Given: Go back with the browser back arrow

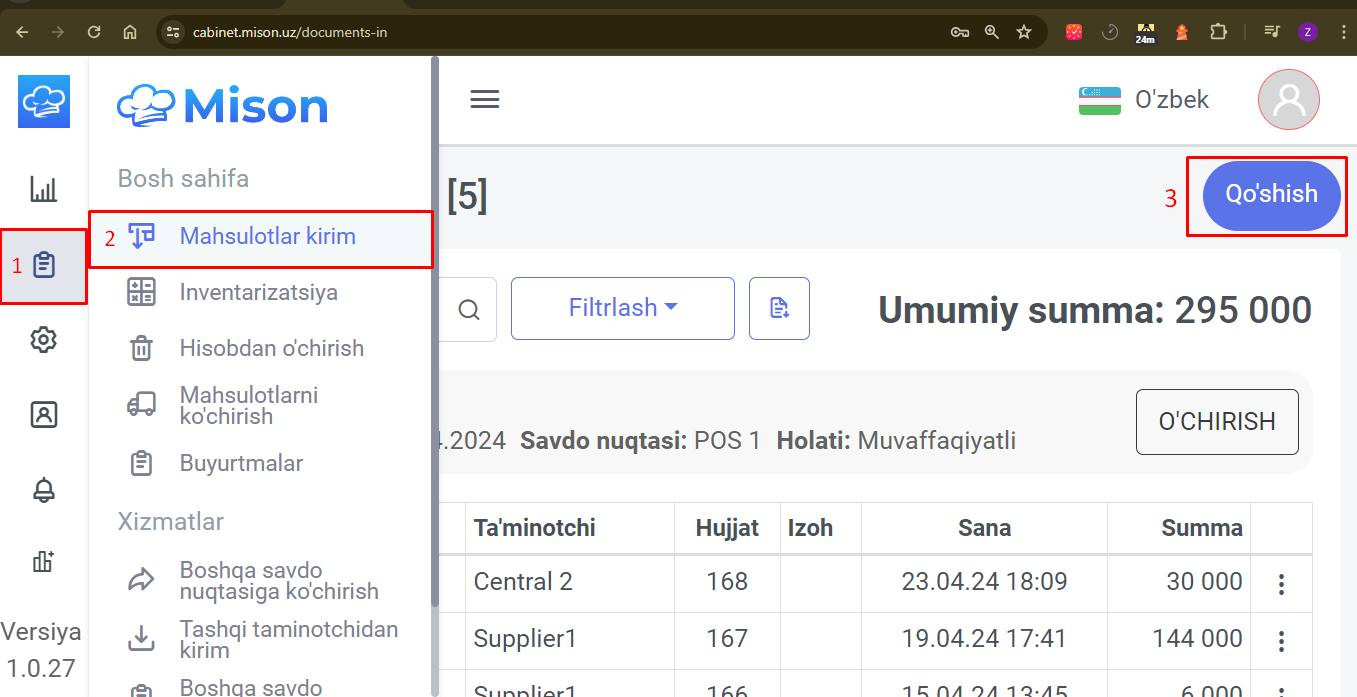Looking at the screenshot, I should [22, 32].
